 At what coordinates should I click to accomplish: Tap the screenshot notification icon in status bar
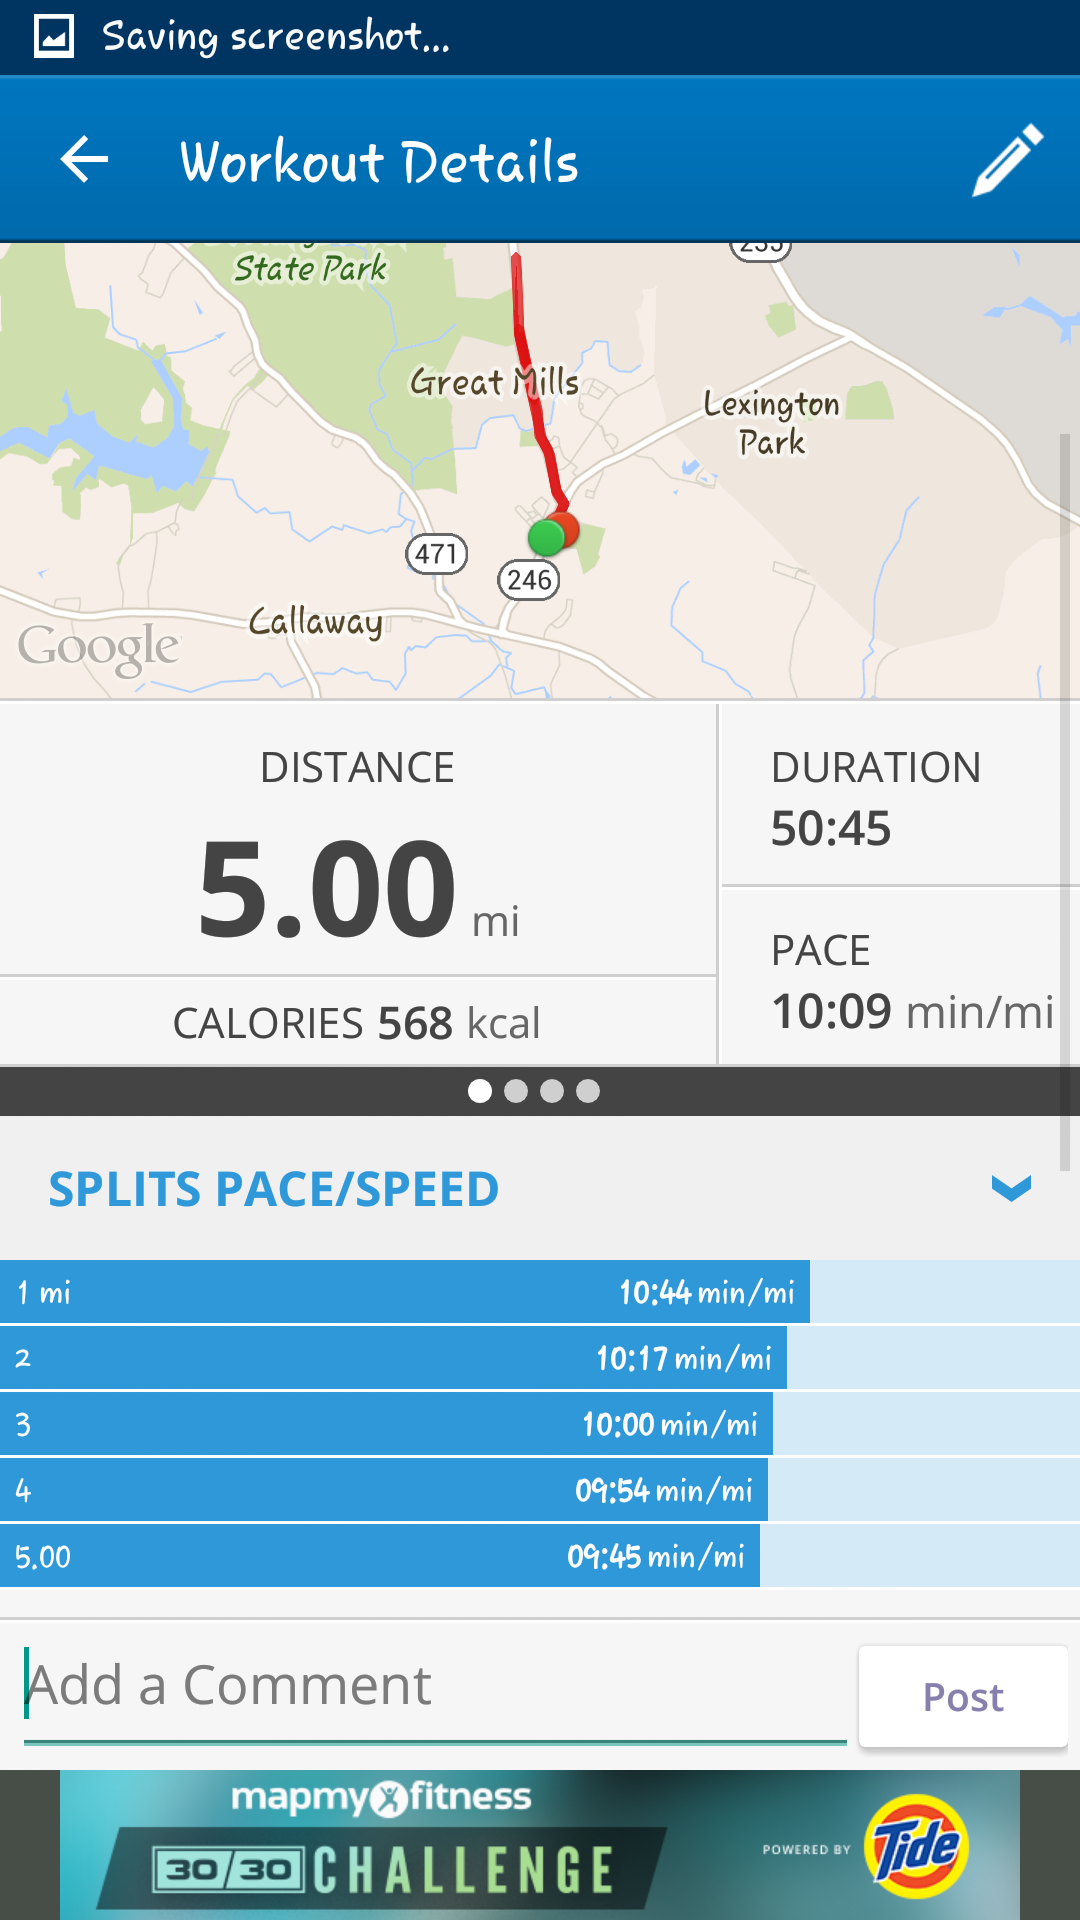pyautogui.click(x=54, y=37)
